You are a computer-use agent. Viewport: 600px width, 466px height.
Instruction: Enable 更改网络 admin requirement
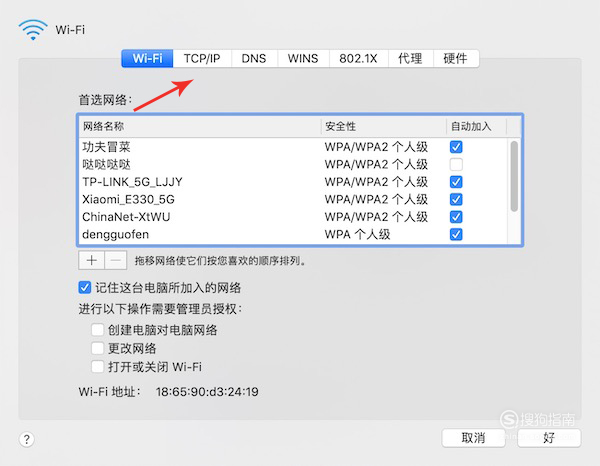pyautogui.click(x=98, y=348)
